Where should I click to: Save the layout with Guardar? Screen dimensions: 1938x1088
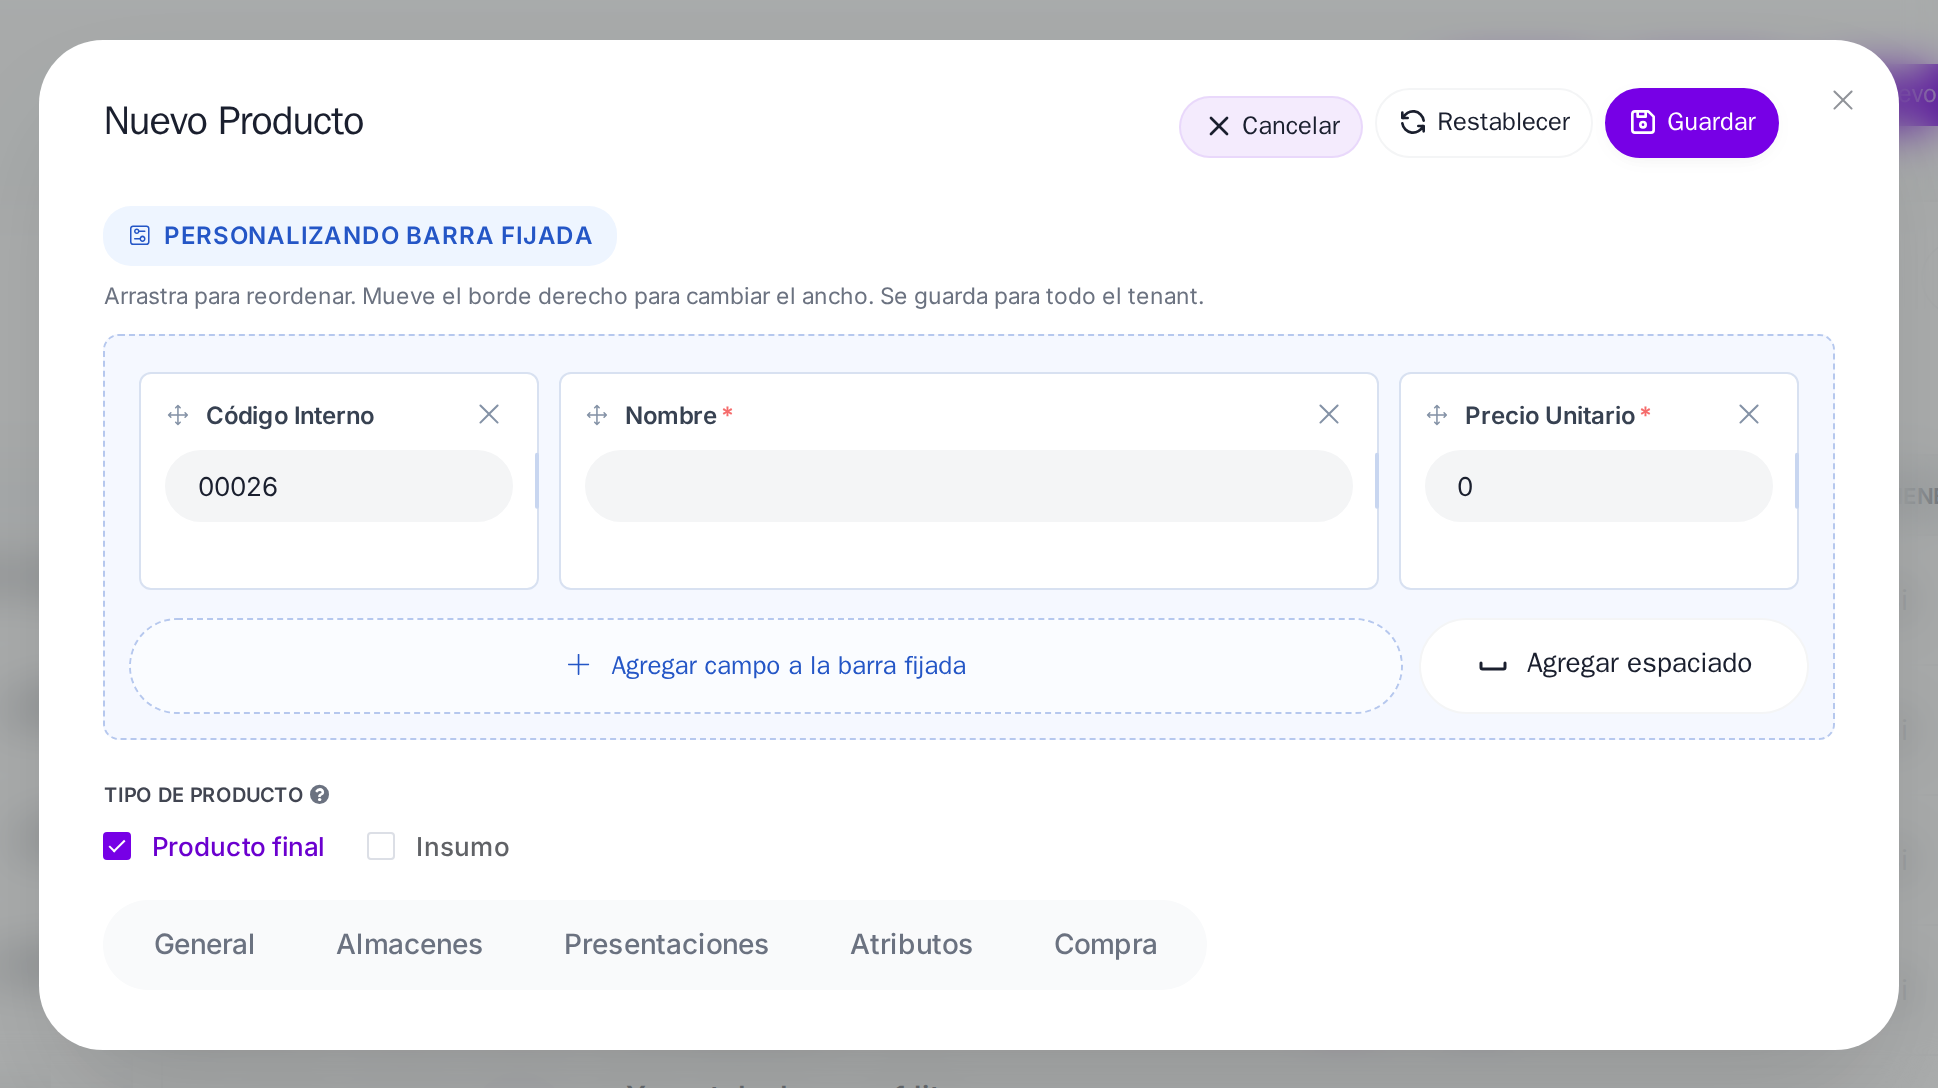(1692, 122)
